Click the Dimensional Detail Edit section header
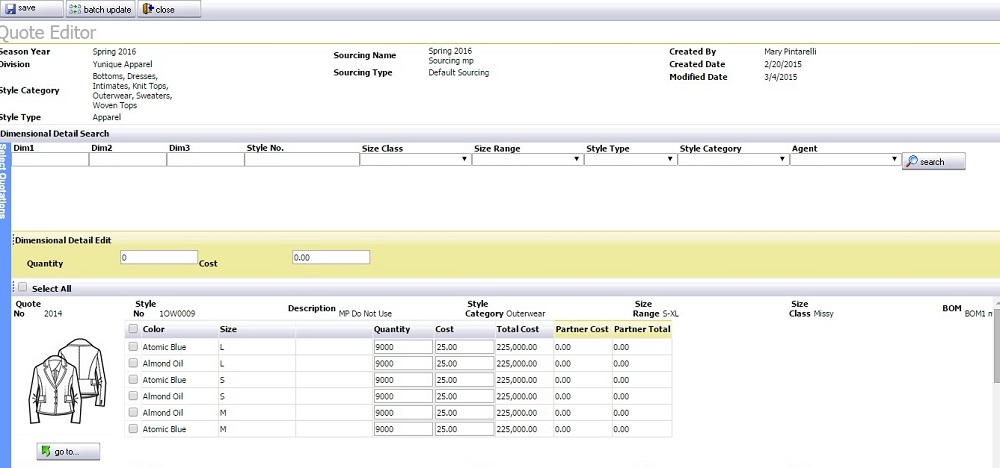The height and width of the screenshot is (468, 1000). click(63, 240)
